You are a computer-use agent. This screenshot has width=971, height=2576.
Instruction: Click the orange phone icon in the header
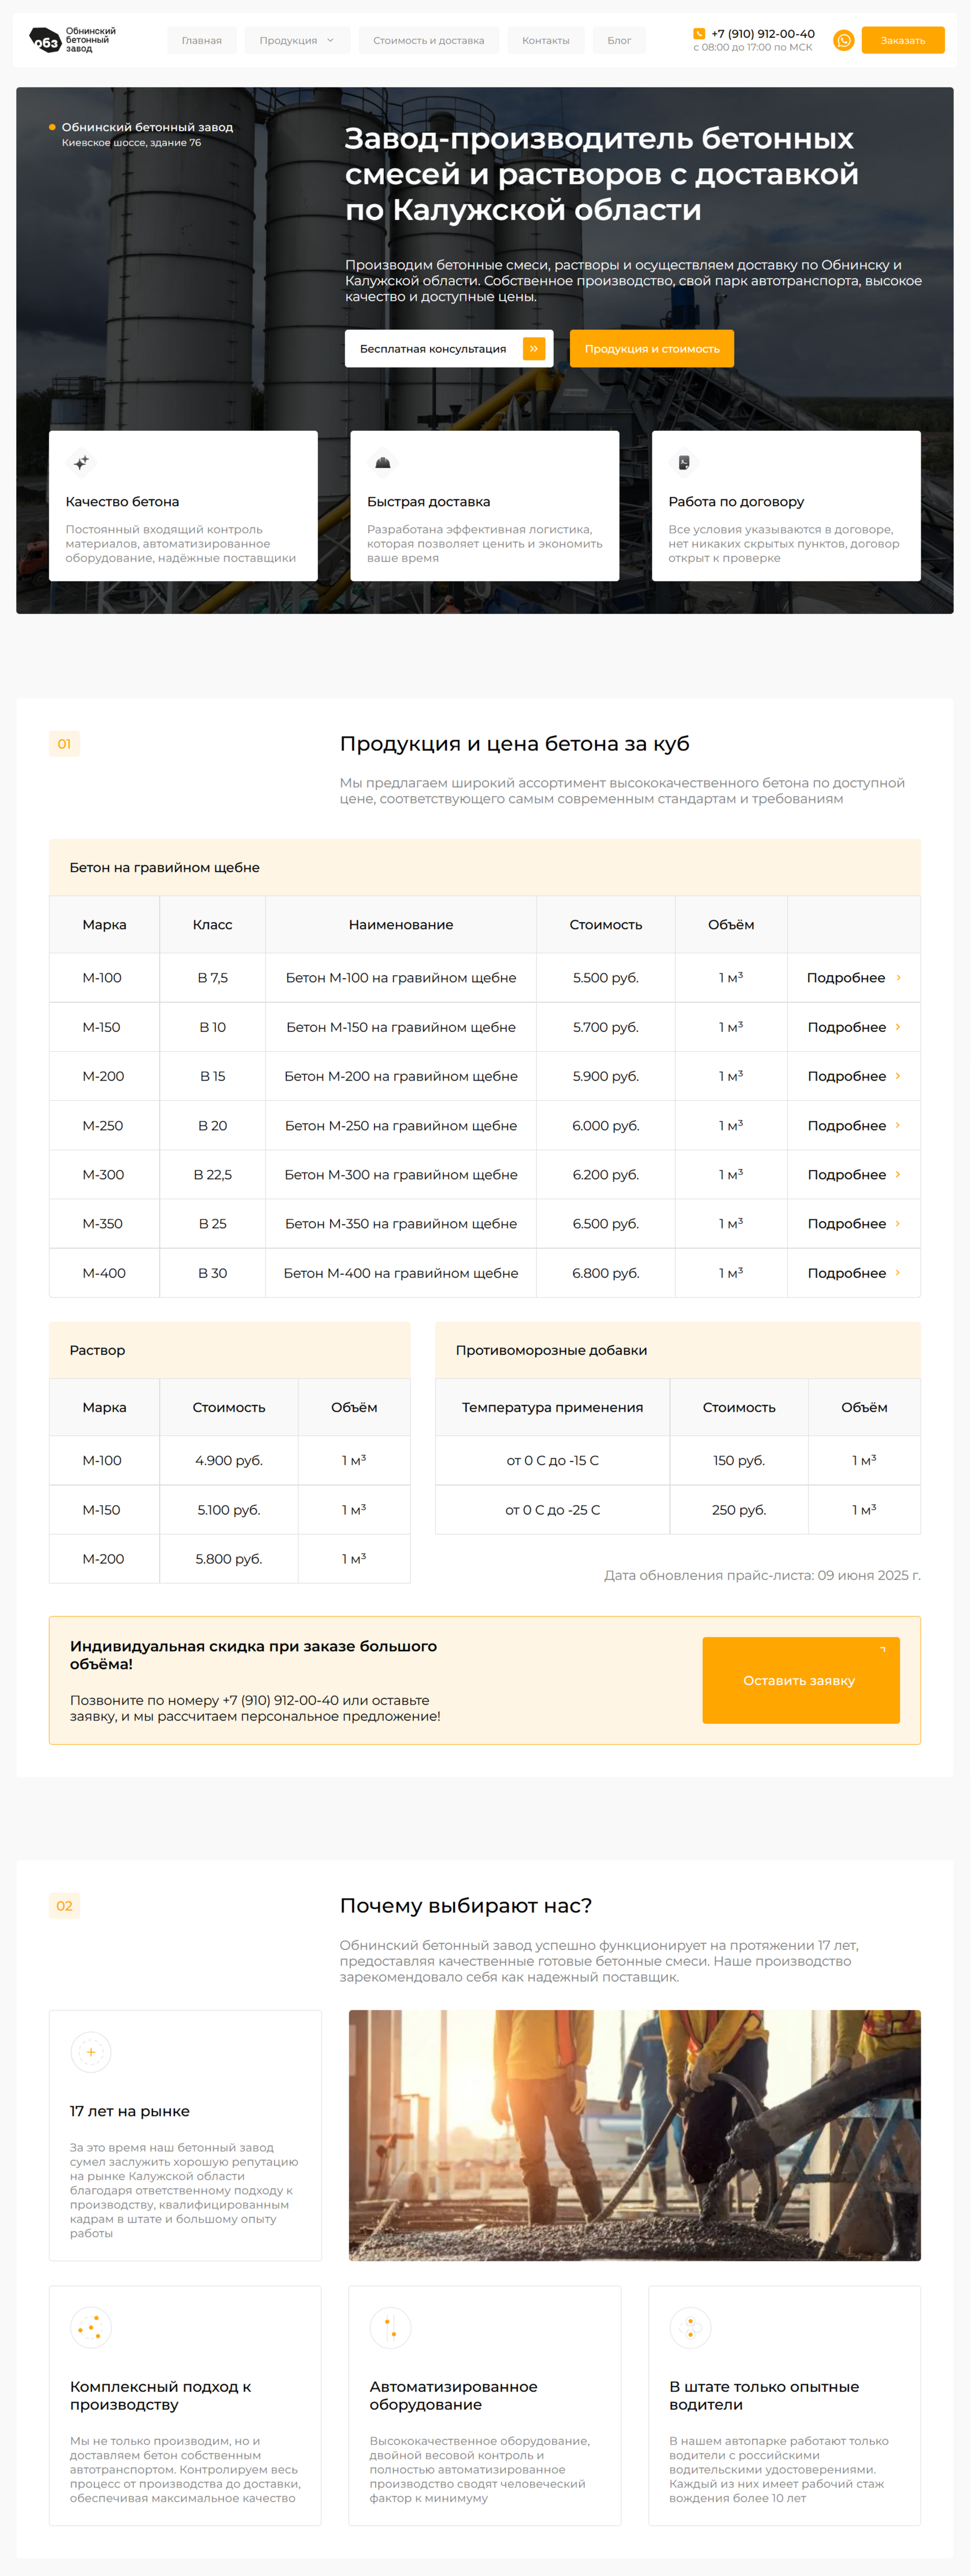click(699, 34)
